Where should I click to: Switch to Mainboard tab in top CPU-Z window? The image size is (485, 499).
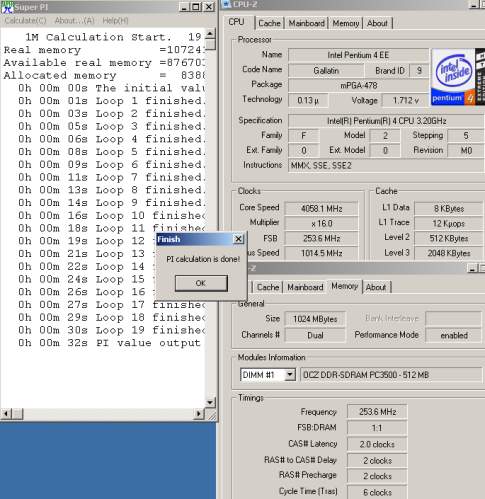306,23
